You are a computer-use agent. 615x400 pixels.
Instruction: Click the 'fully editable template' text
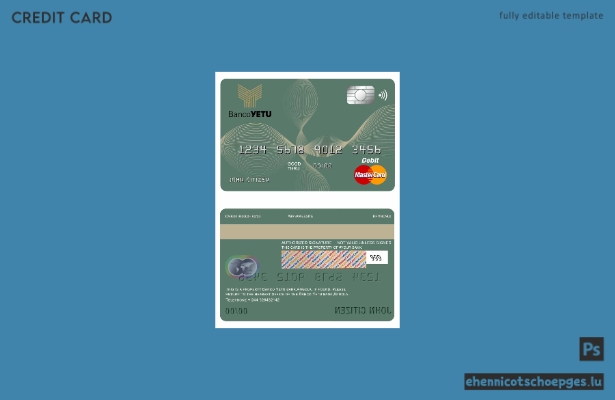pyautogui.click(x=551, y=16)
